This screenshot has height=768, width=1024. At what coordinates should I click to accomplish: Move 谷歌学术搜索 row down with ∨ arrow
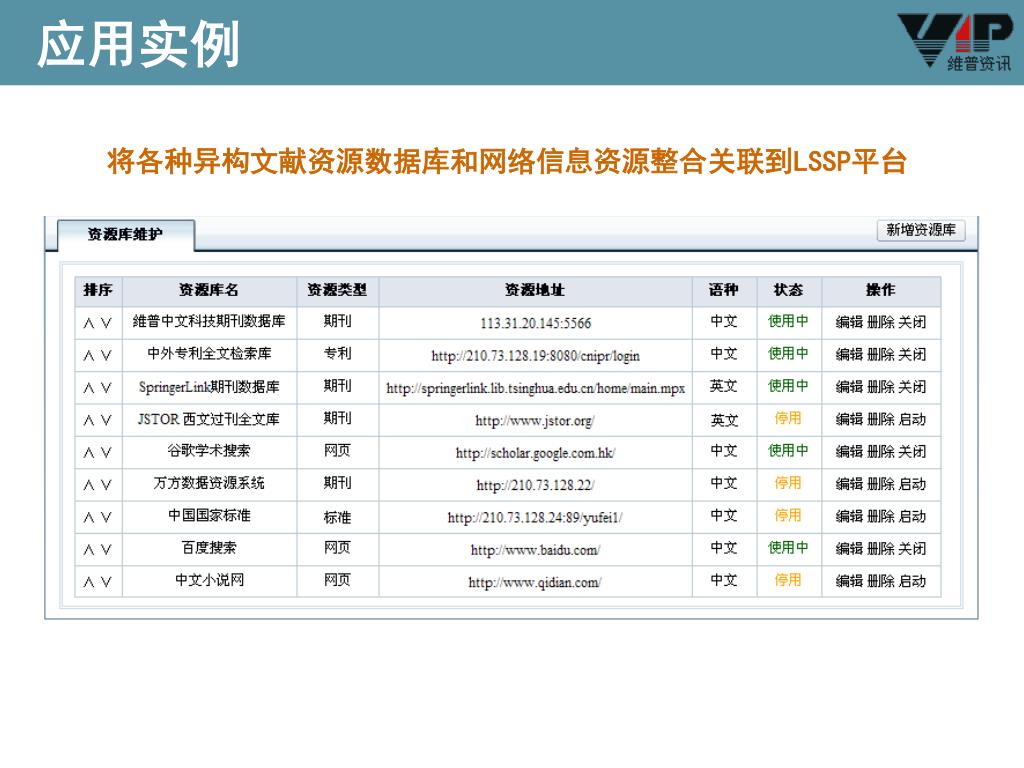click(106, 453)
